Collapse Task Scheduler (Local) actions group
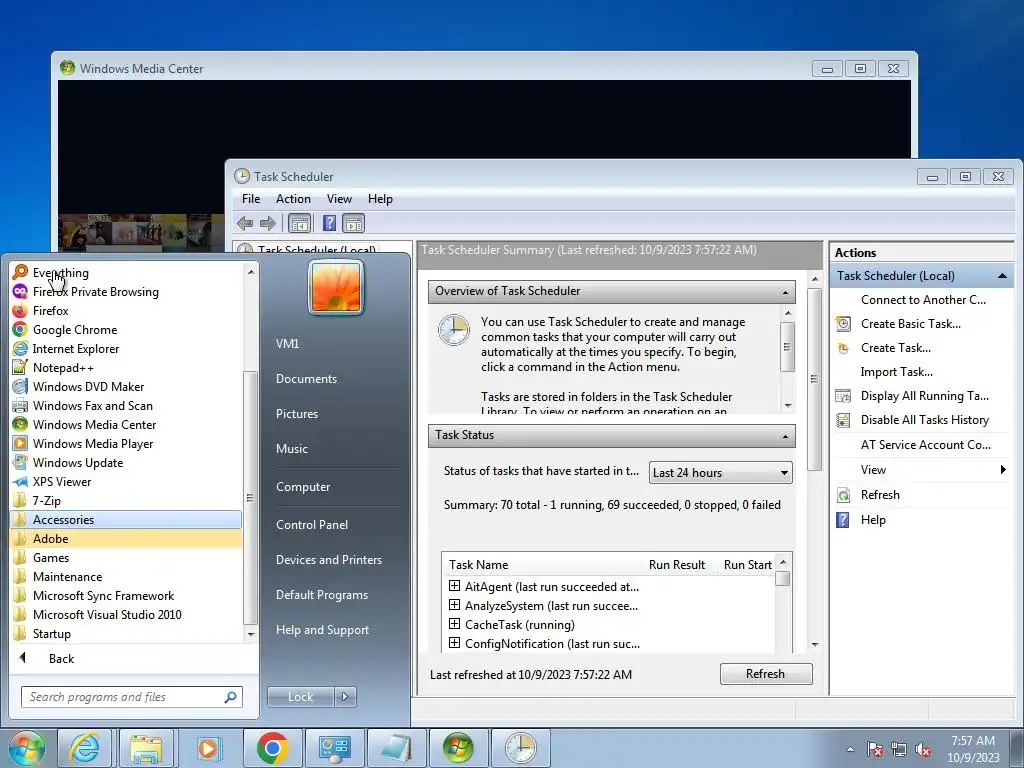This screenshot has width=1024, height=768. pos(1002,276)
